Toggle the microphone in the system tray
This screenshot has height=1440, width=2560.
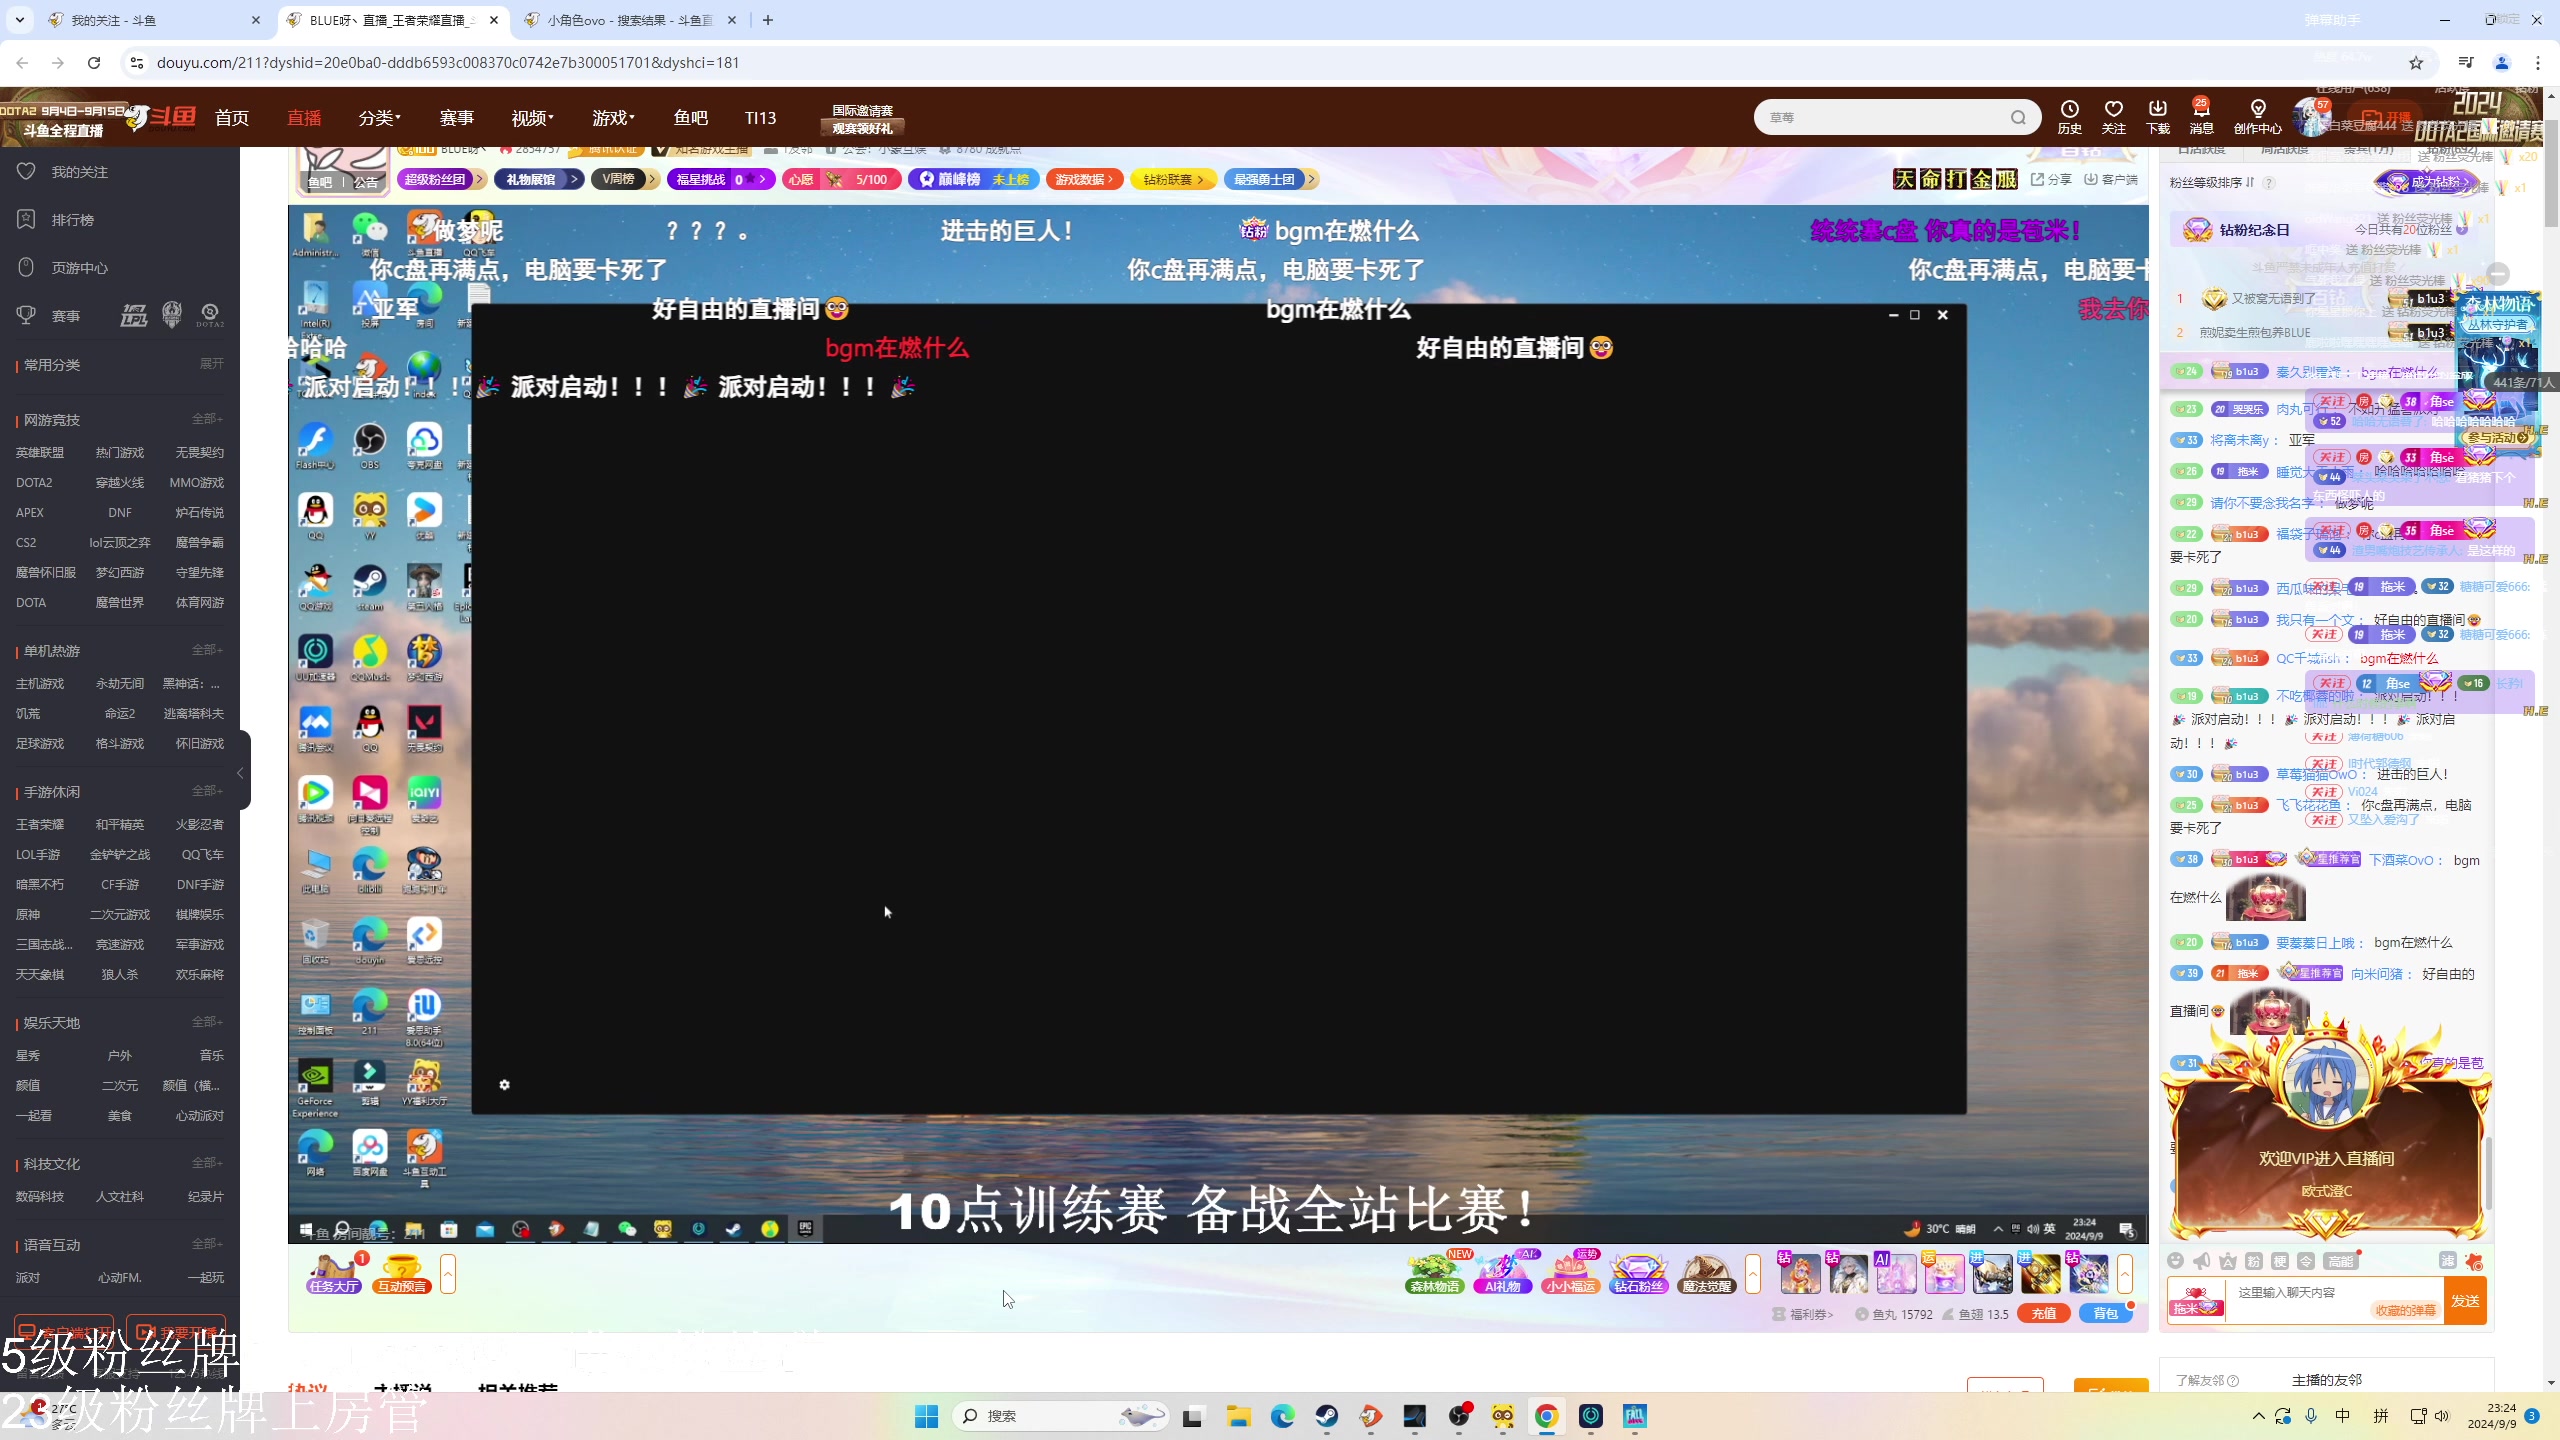[2310, 1416]
